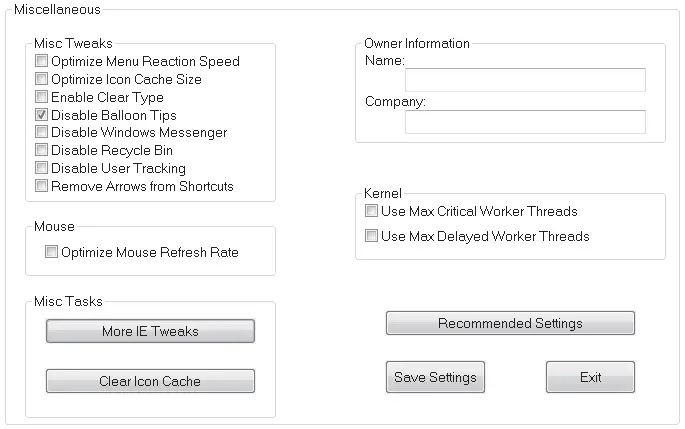Screen dimensions: 685x429
Task: Toggle Use Max Delayed Worker Threads
Action: point(372,237)
